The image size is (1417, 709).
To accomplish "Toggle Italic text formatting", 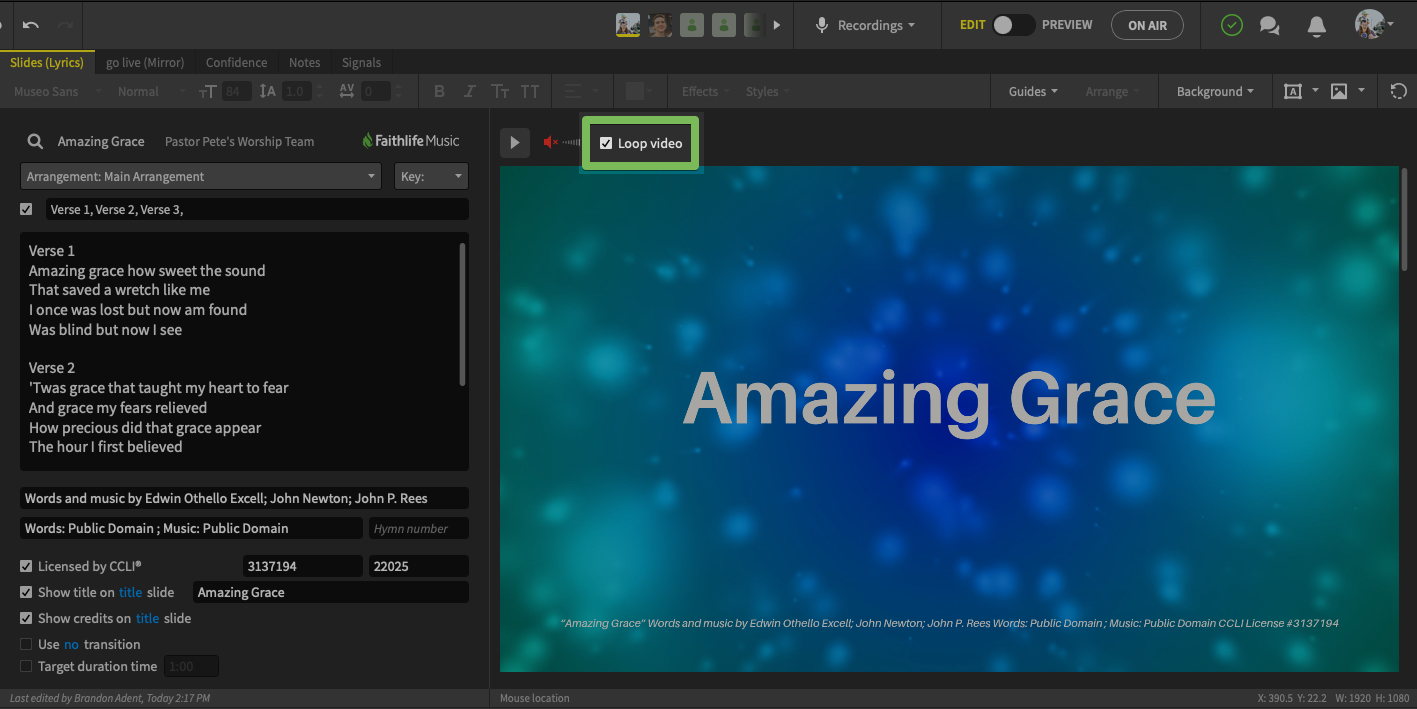I will (470, 91).
